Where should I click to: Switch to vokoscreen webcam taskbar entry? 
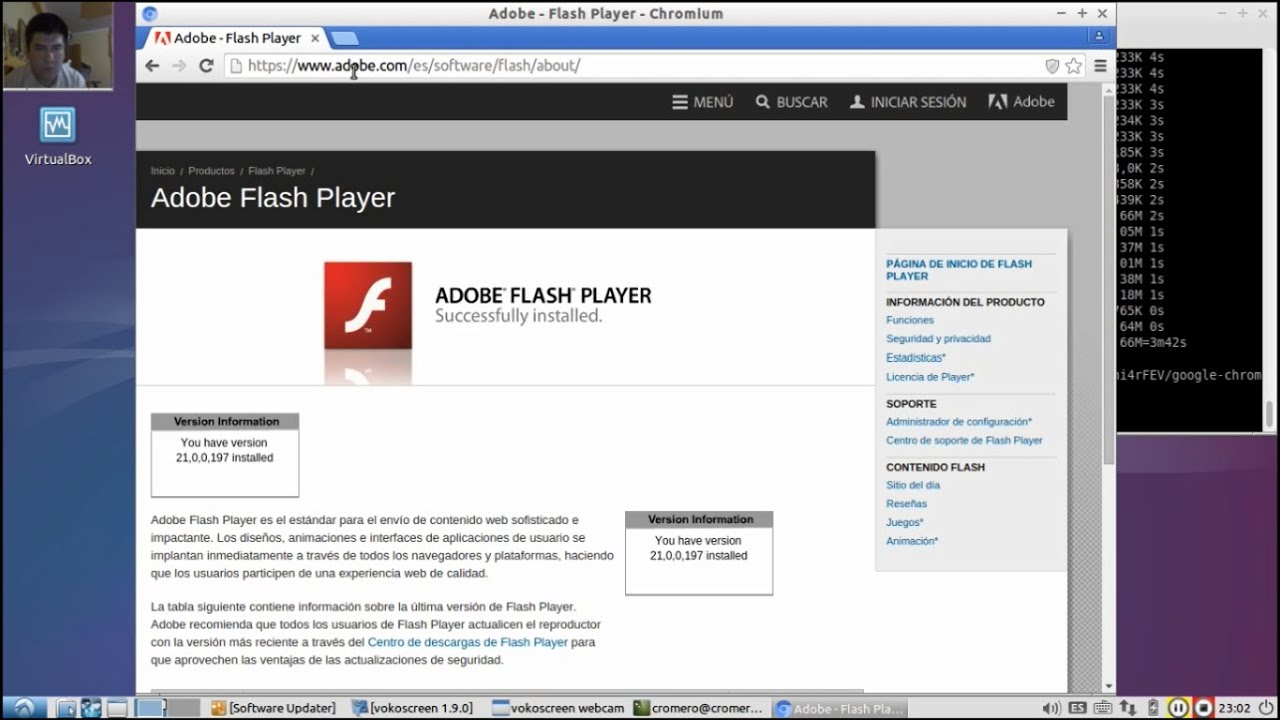(558, 708)
